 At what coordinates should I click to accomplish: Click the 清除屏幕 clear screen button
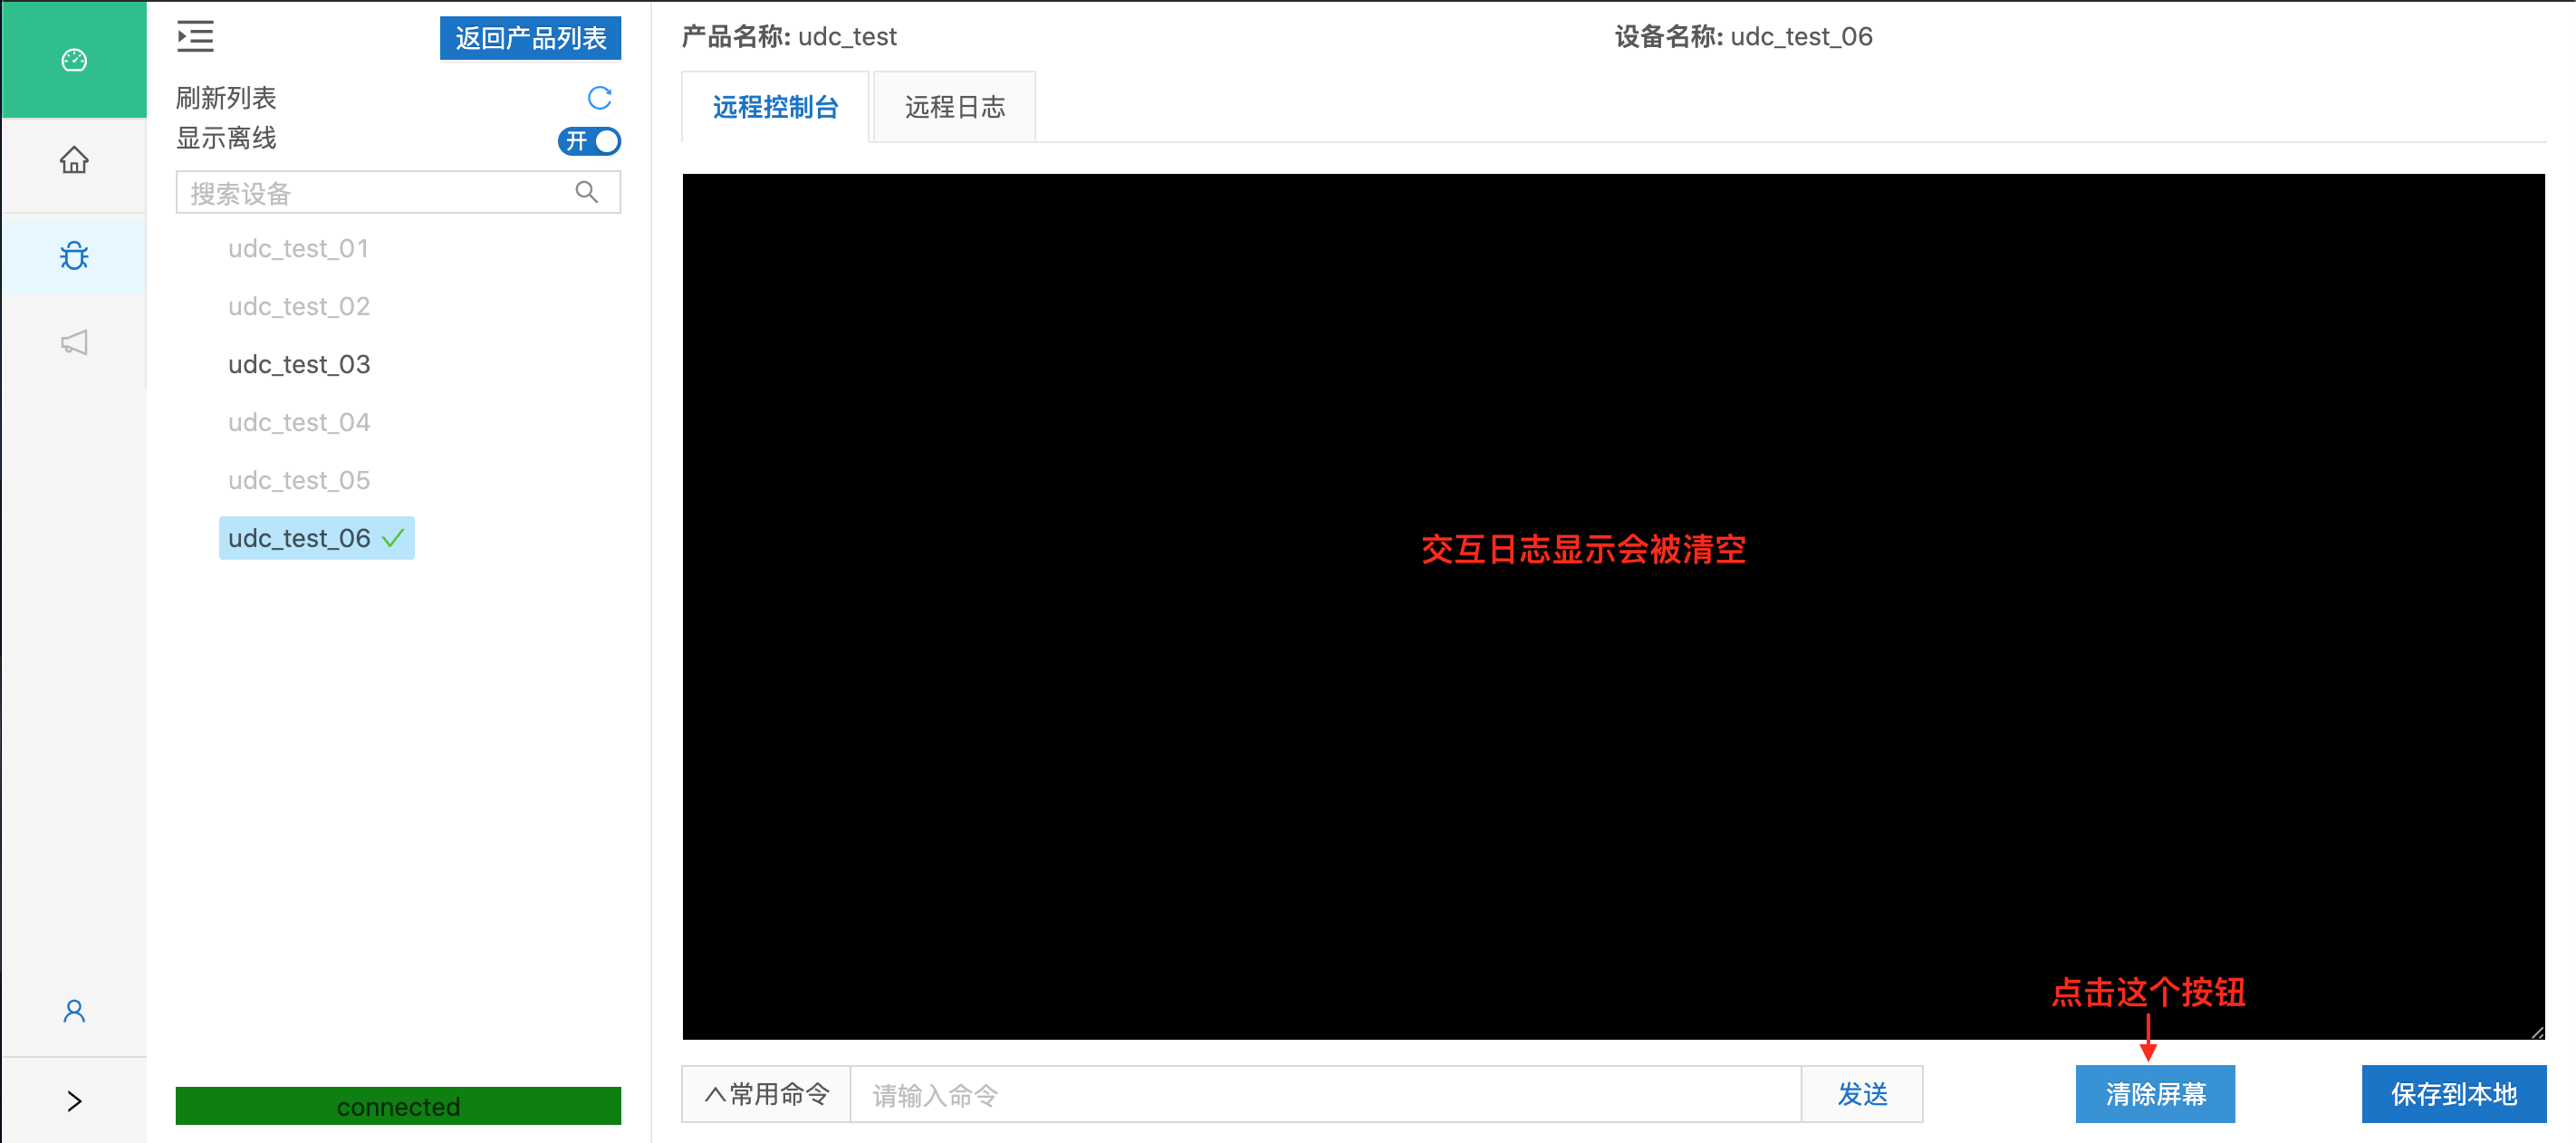(2155, 1094)
